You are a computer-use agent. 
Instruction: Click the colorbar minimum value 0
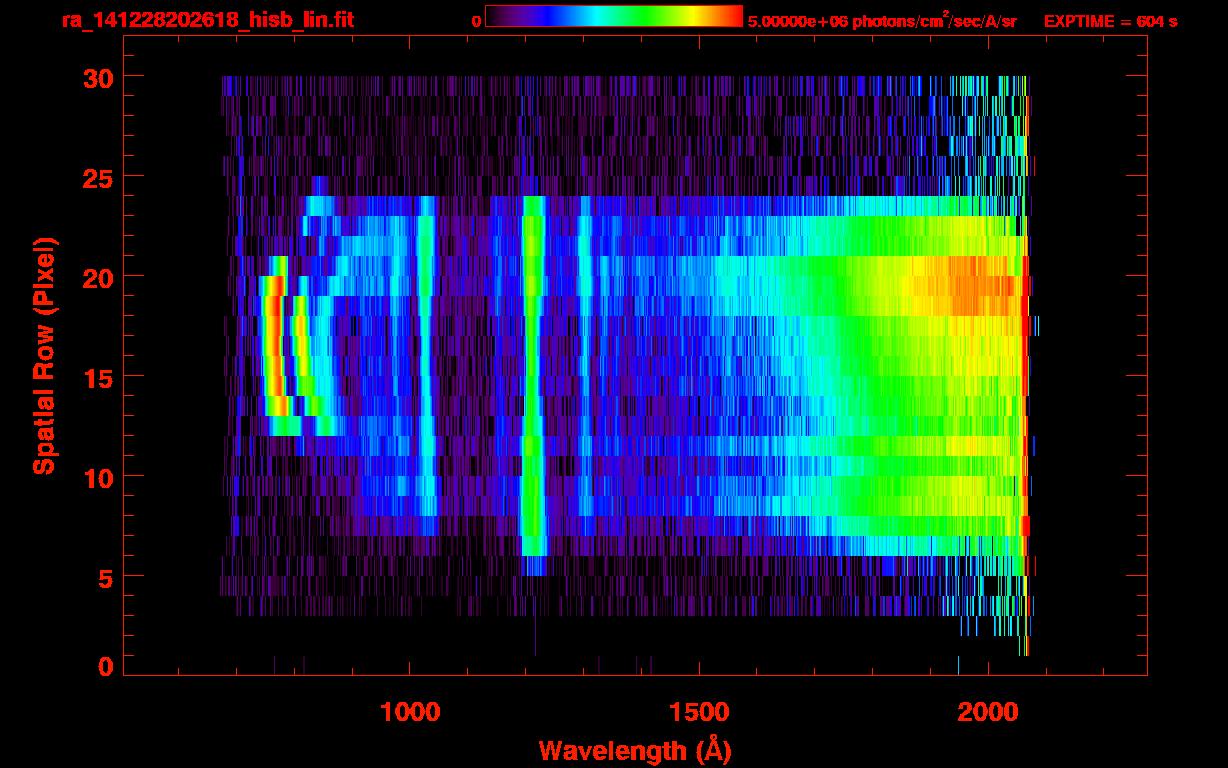click(476, 21)
